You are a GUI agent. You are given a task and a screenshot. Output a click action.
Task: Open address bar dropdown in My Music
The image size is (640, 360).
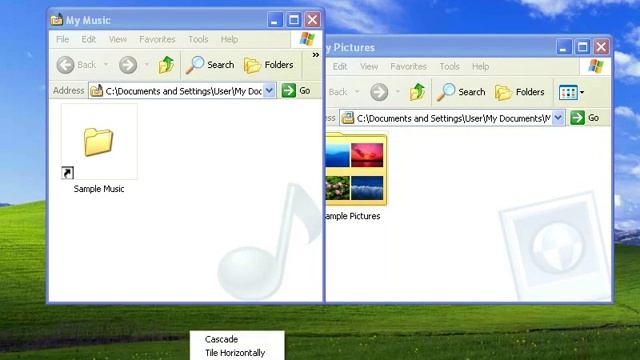(x=269, y=91)
